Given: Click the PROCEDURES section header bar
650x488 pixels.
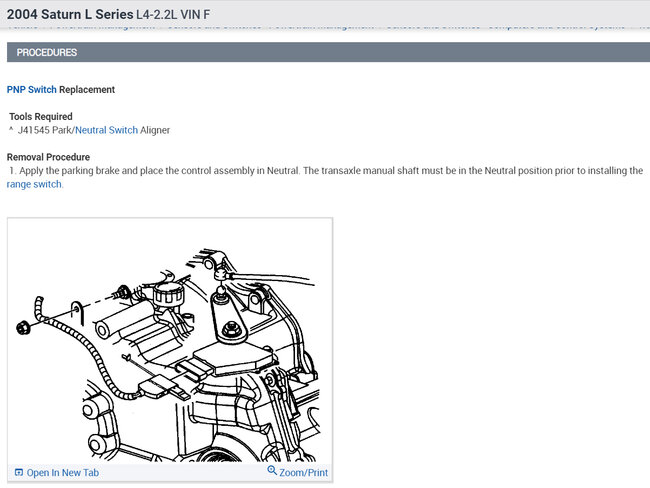Looking at the screenshot, I should (x=328, y=52).
